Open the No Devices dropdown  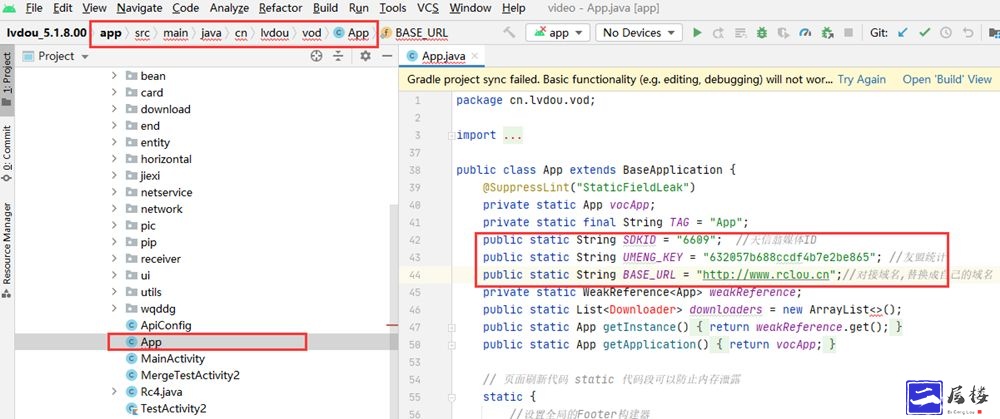[x=638, y=33]
